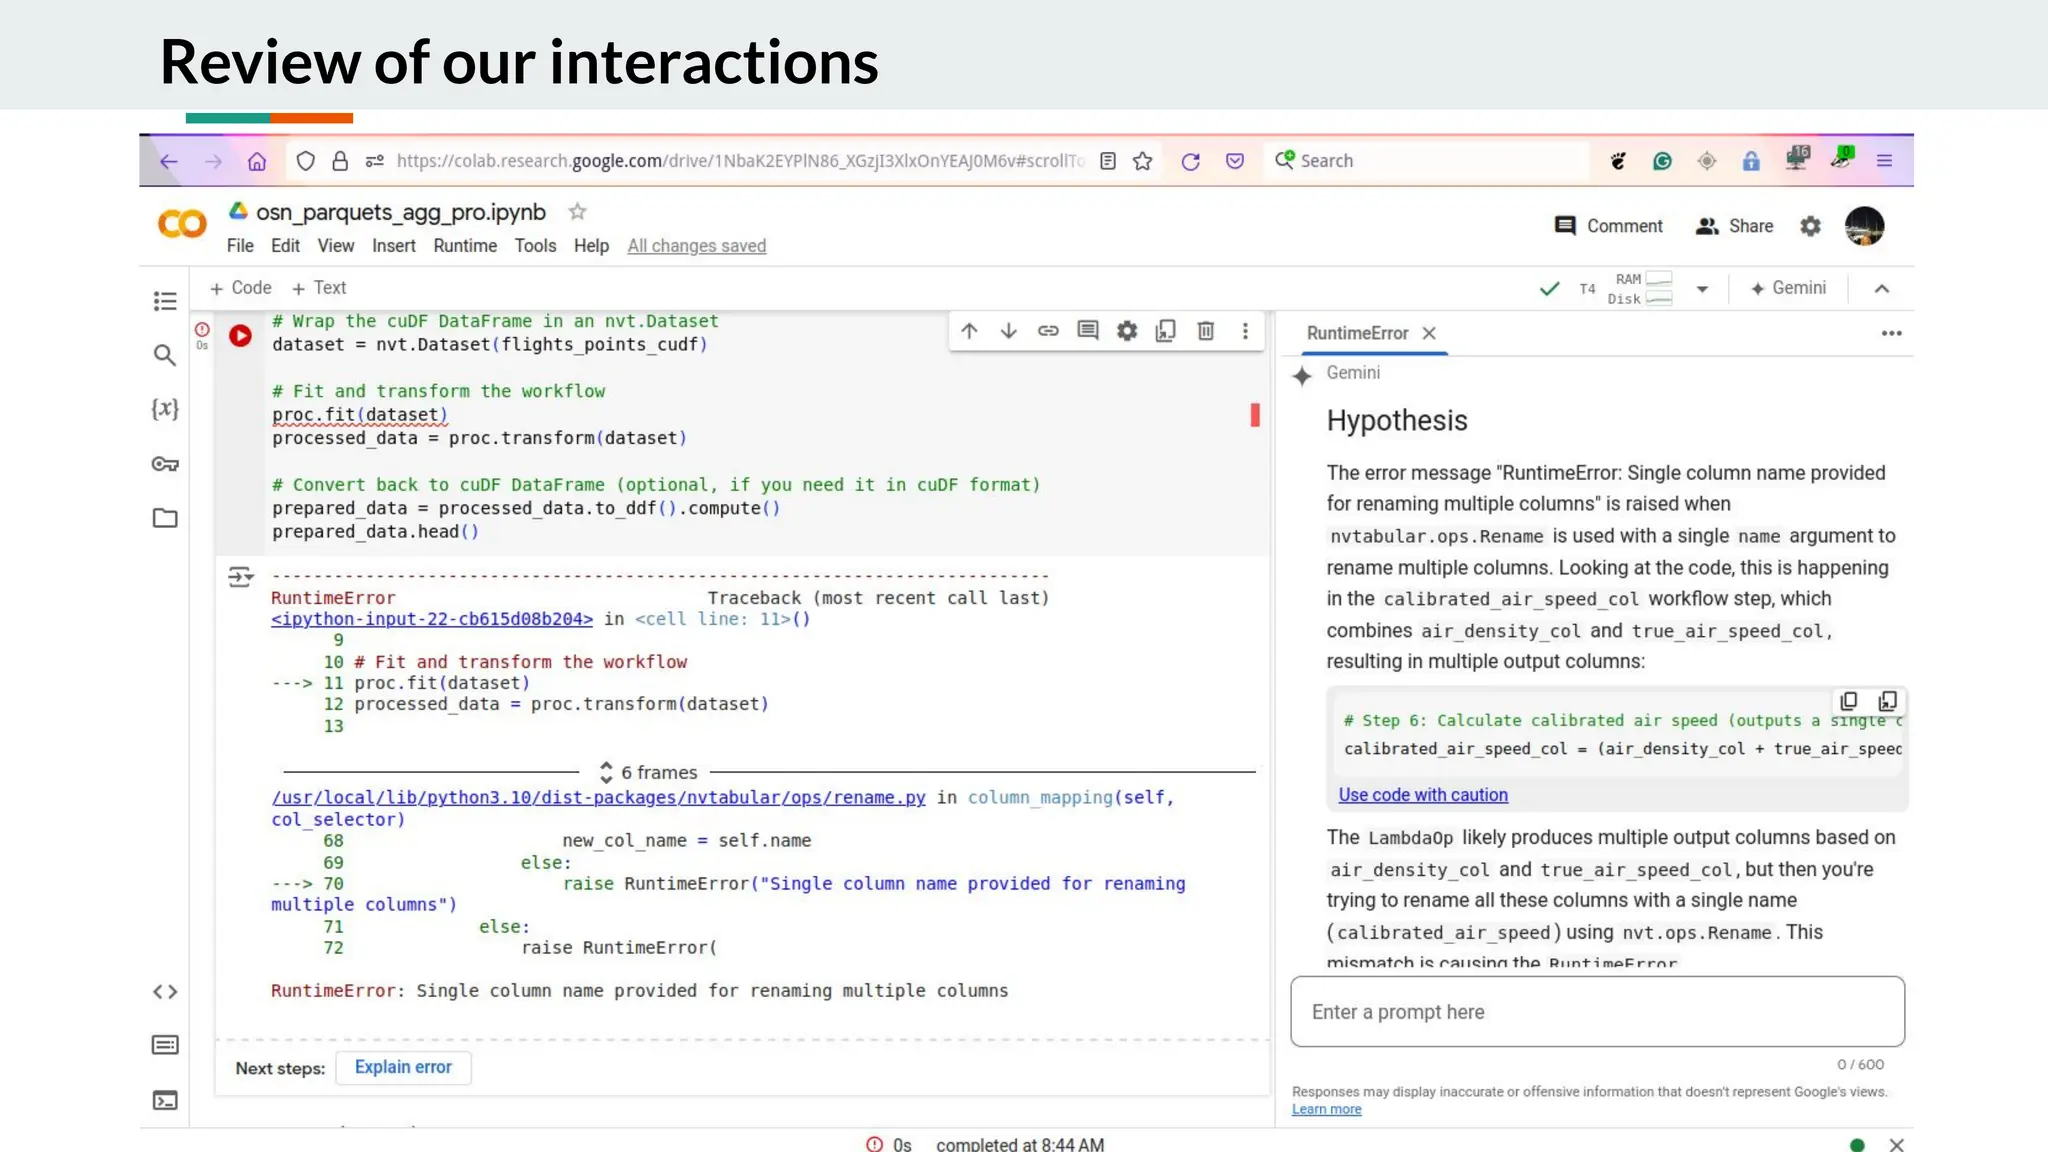Image resolution: width=2048 pixels, height=1152 pixels.
Task: Move cell up with up arrow
Action: (969, 331)
